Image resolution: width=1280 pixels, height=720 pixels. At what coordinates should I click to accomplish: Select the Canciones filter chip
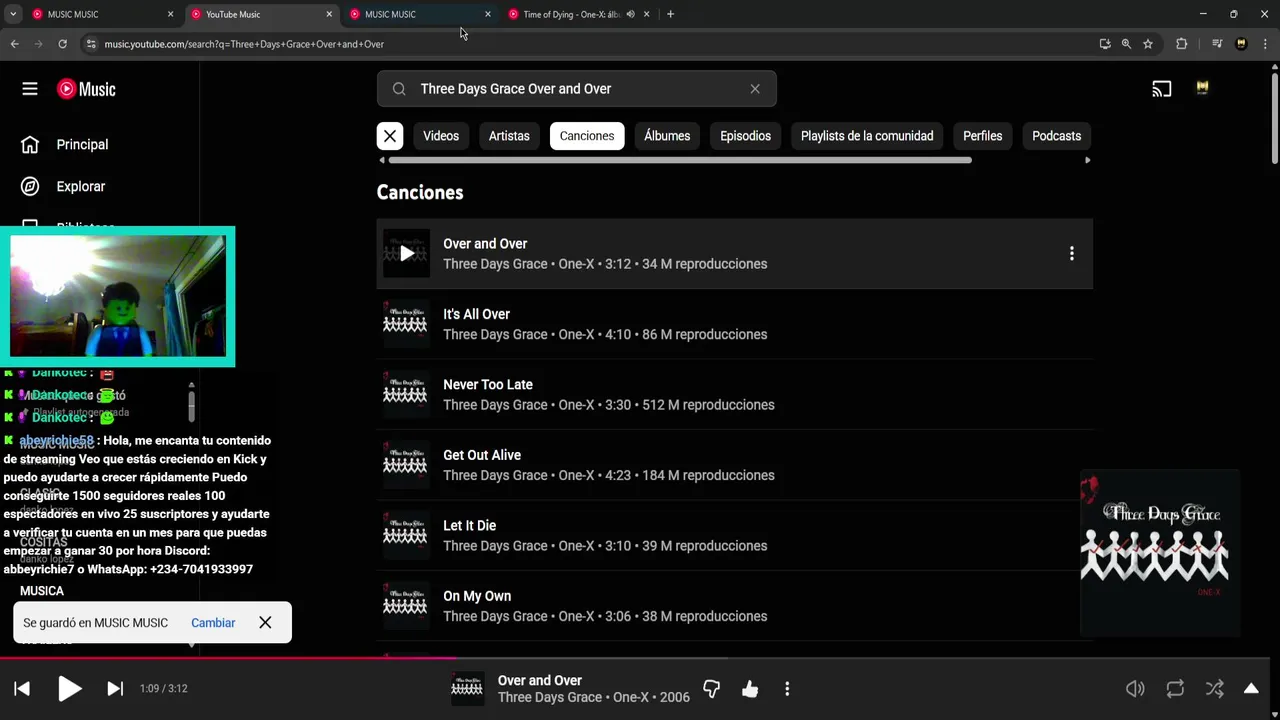587,136
